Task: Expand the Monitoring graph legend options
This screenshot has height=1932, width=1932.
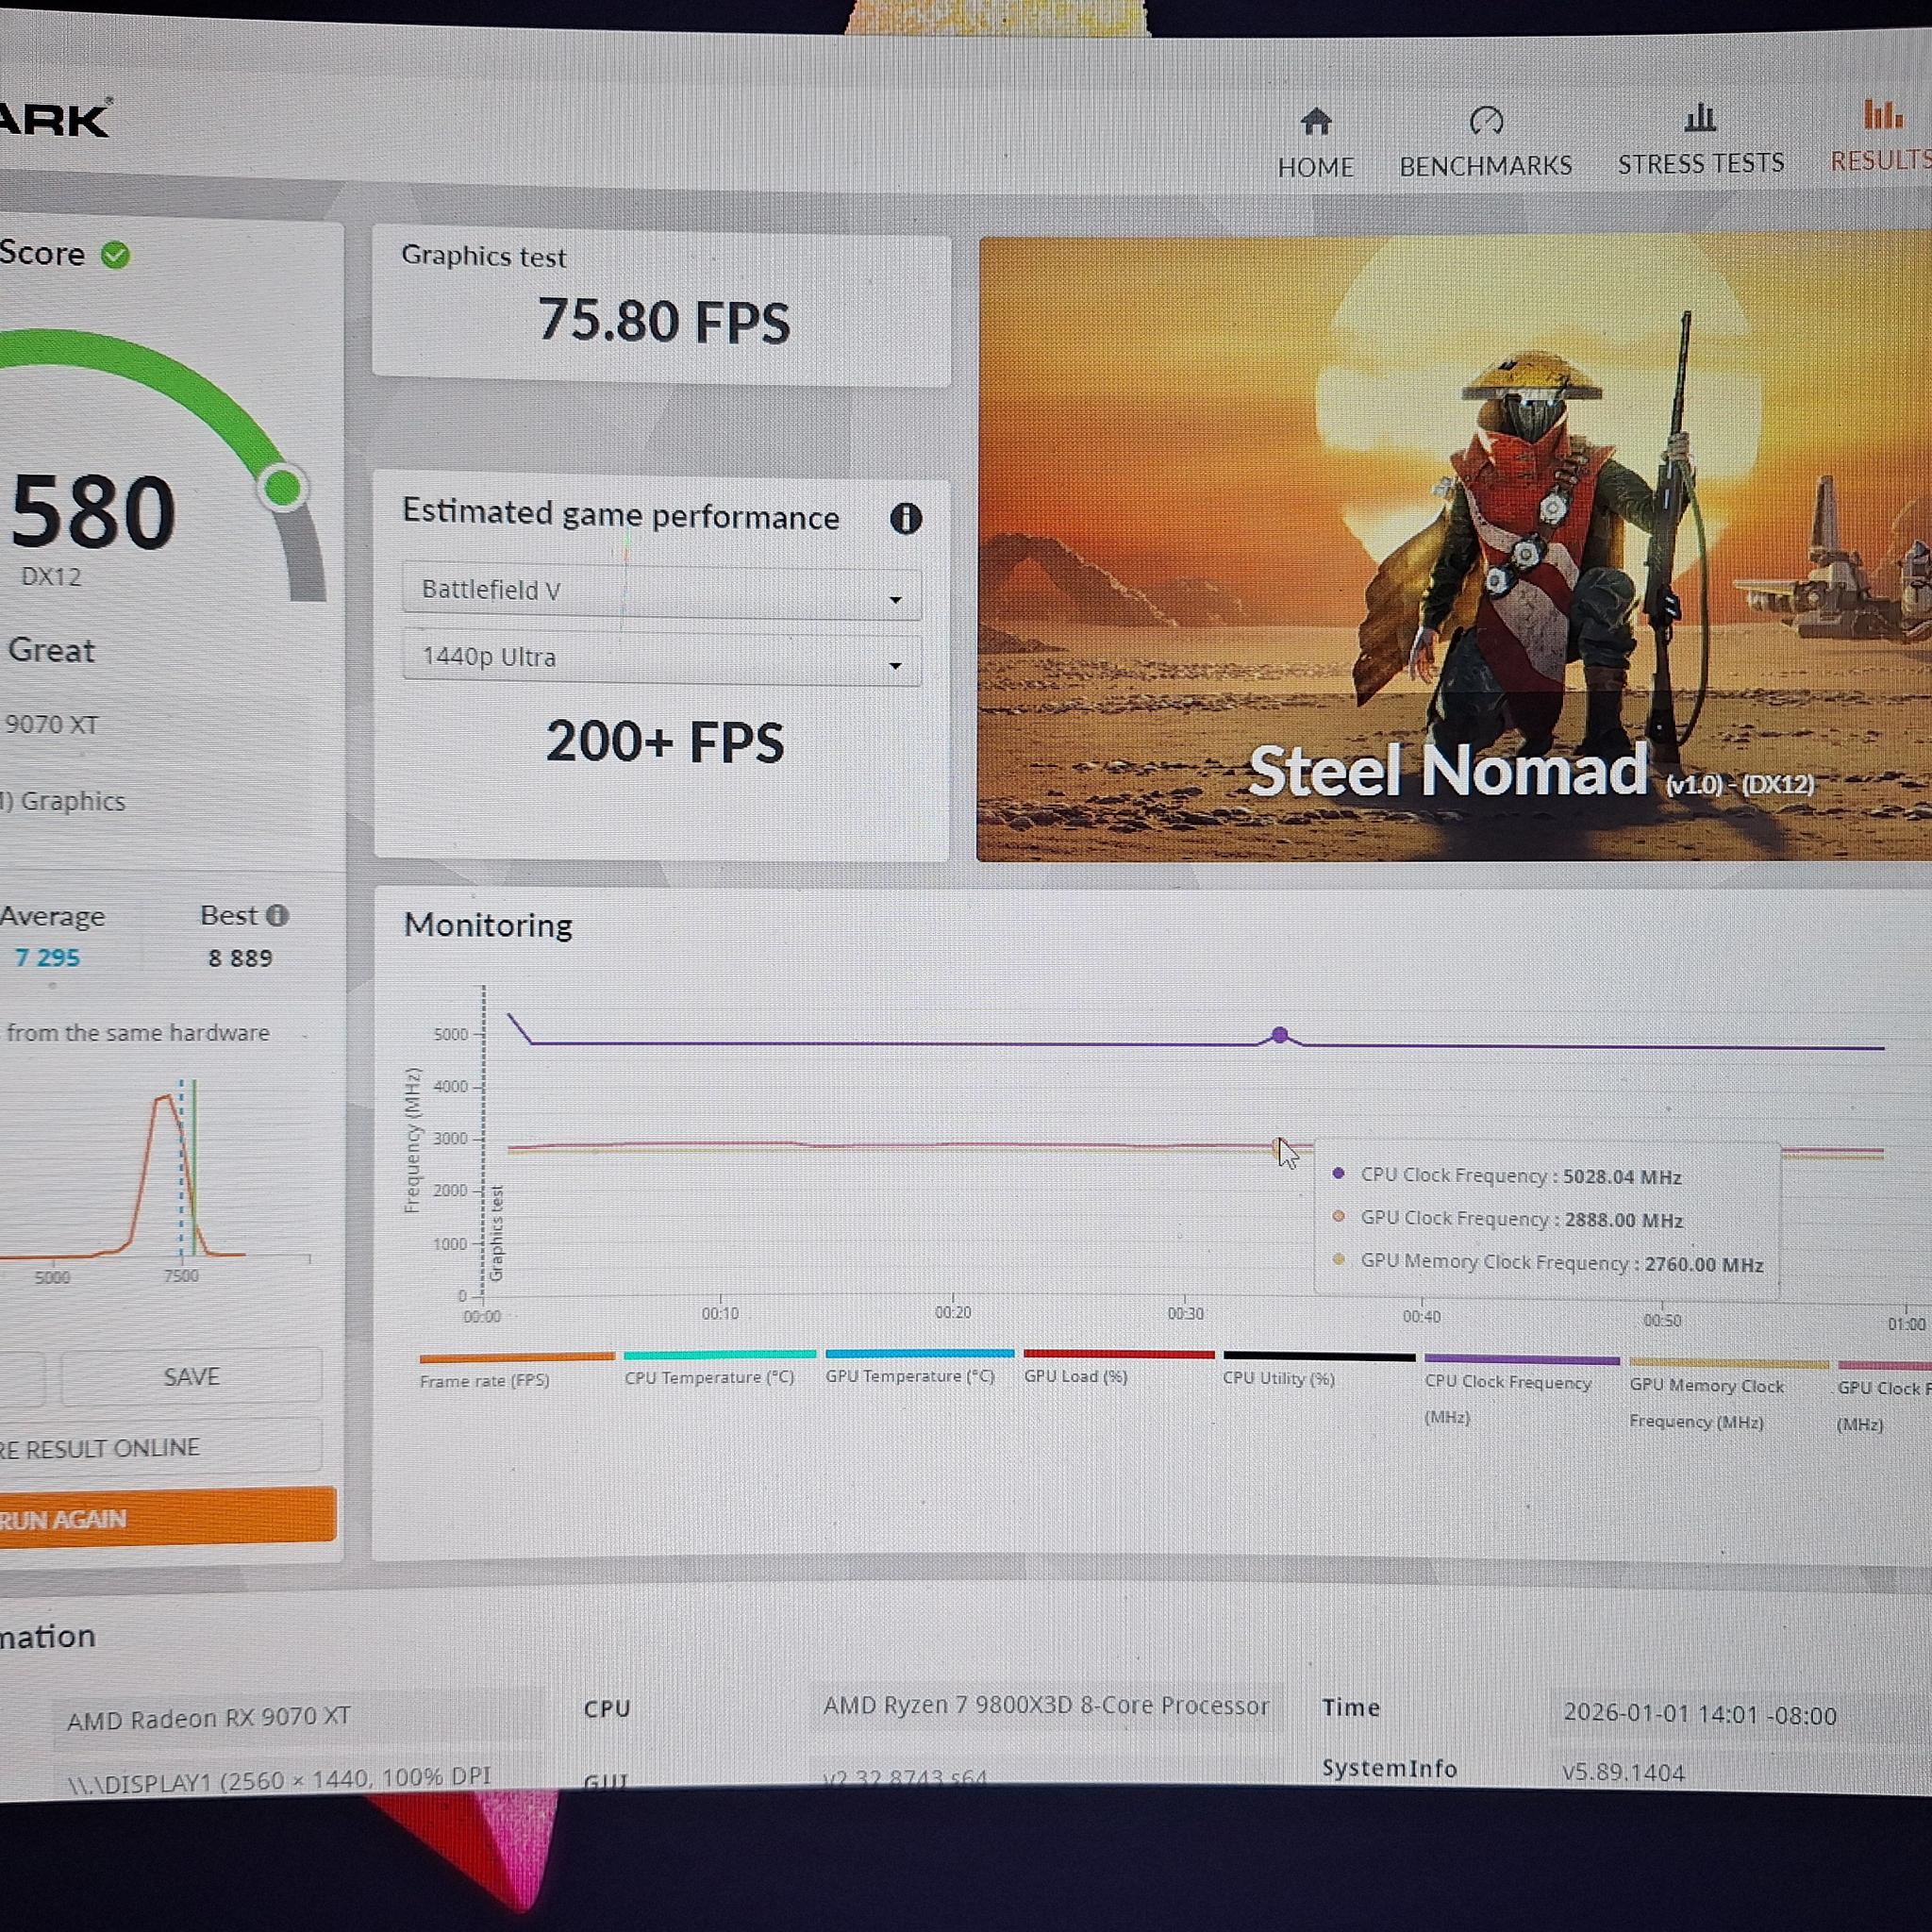Action: (x=488, y=925)
